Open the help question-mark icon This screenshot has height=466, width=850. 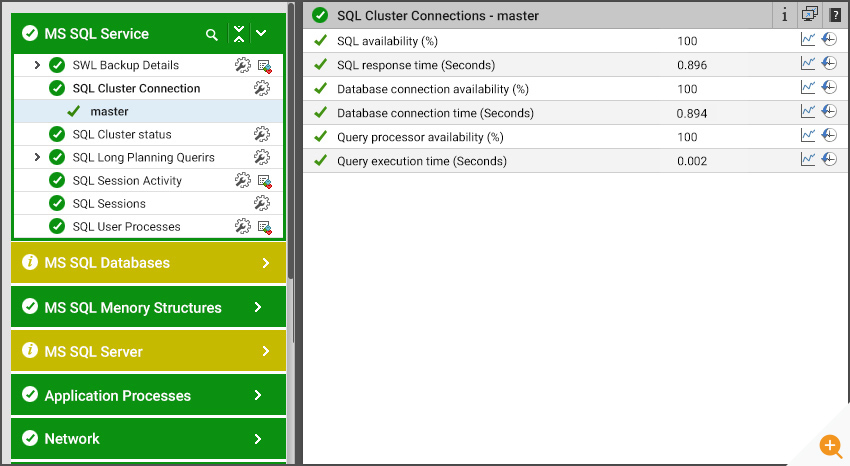pyautogui.click(x=835, y=15)
